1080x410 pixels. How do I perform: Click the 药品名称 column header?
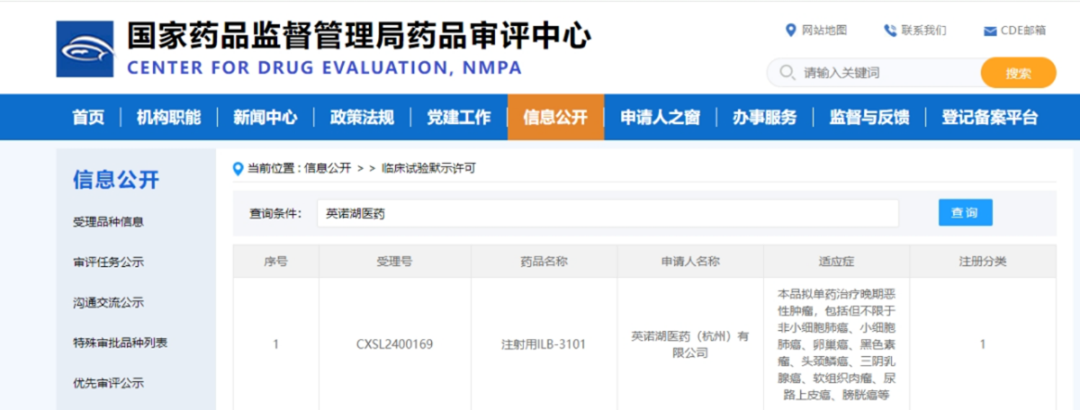[544, 261]
